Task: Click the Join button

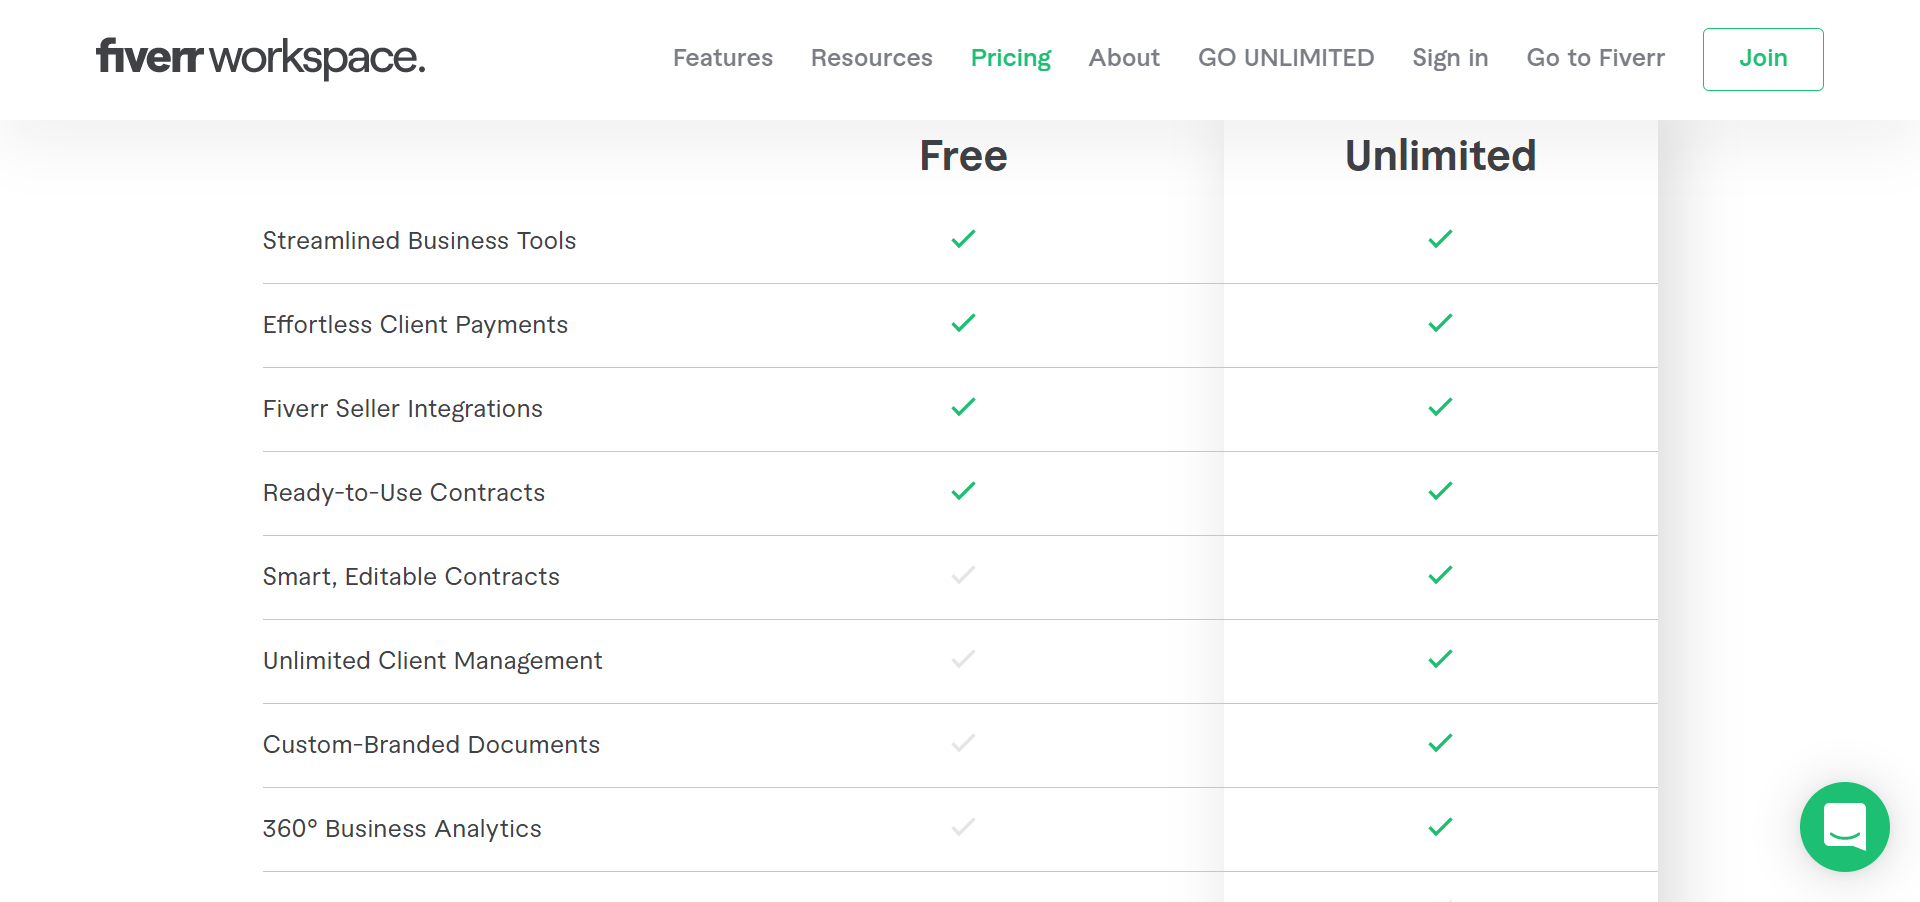Action: [x=1763, y=59]
